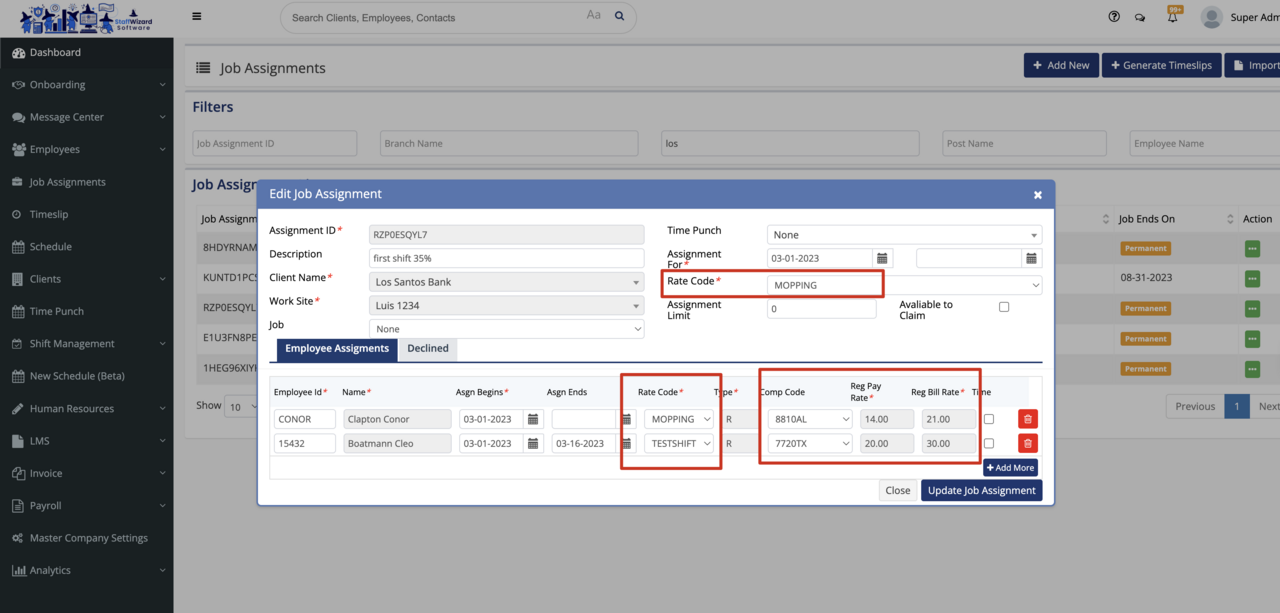Screen dimensions: 1280x613
Task: Open Timeslip from the sidebar
Action: 49,214
